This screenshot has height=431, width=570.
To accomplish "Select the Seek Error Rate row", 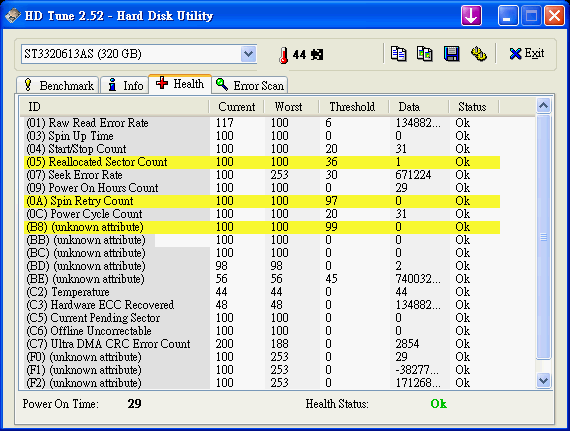I will 262,175.
